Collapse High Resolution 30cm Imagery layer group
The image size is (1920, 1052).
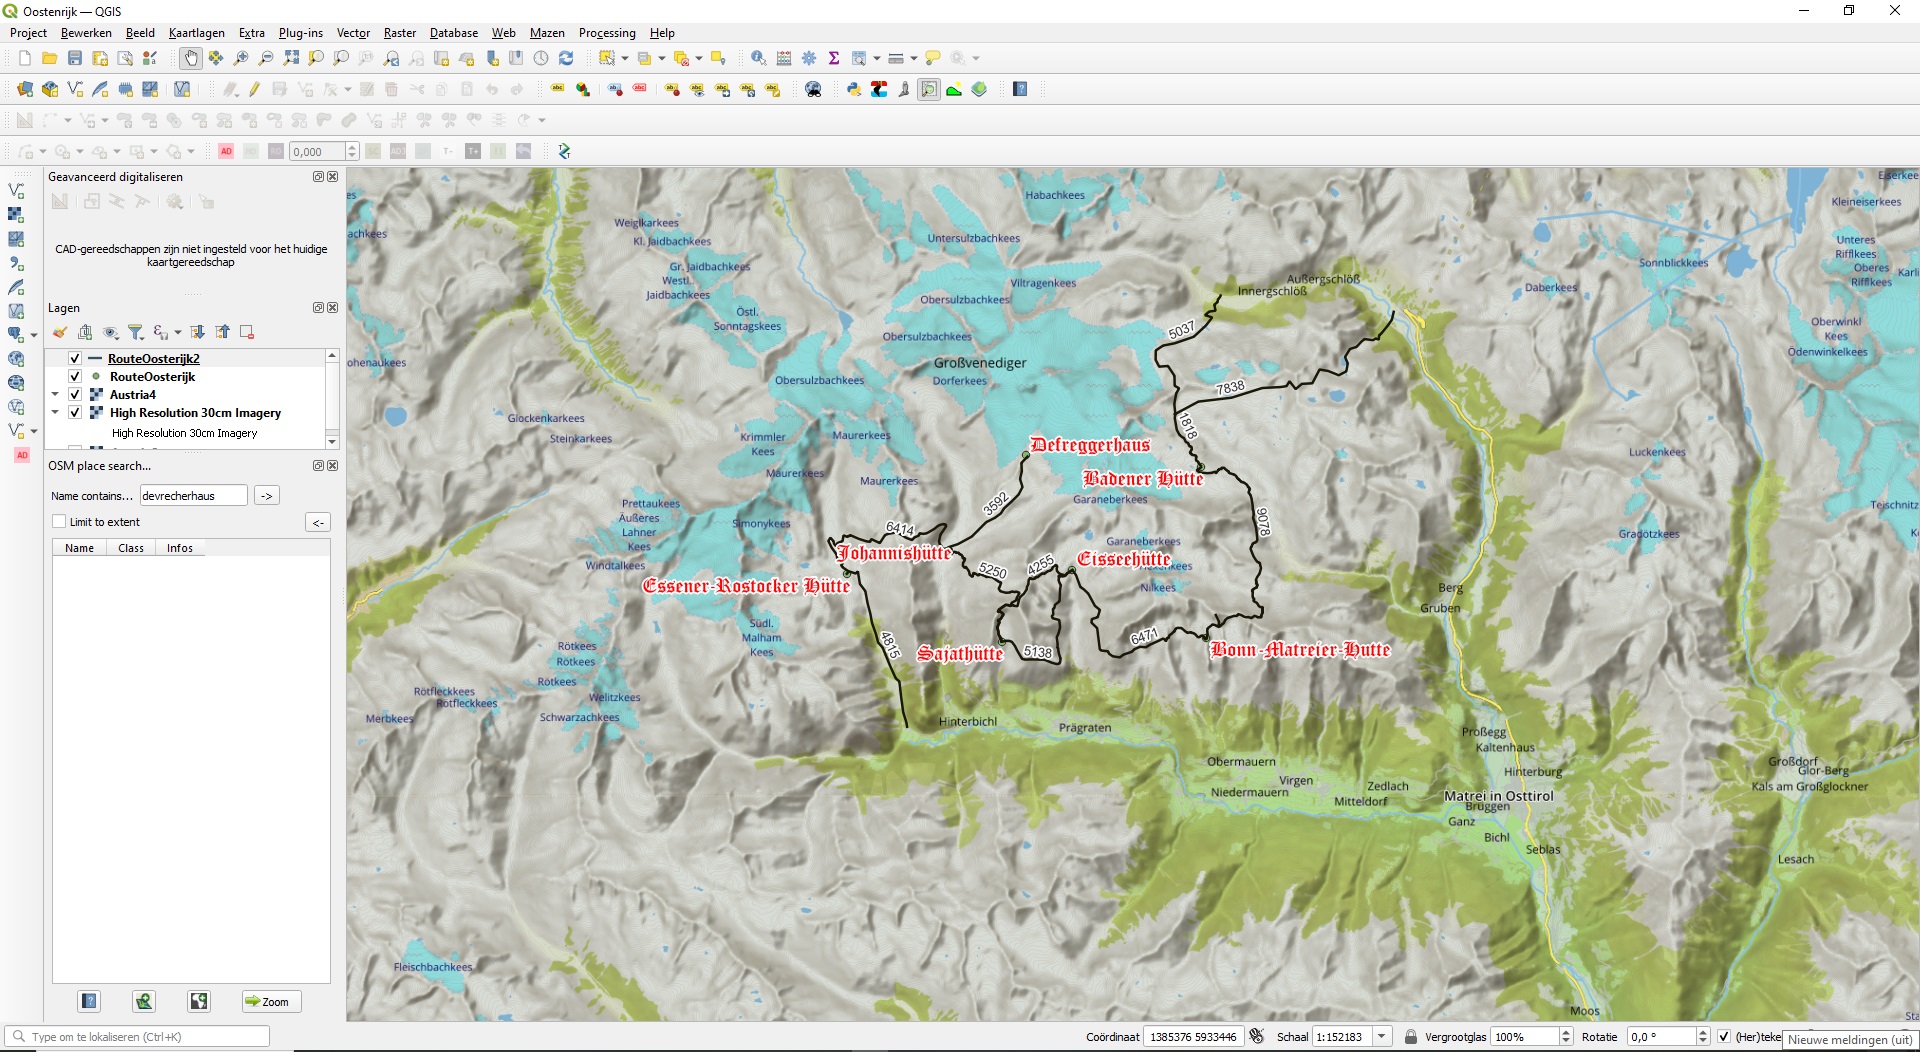coord(56,413)
